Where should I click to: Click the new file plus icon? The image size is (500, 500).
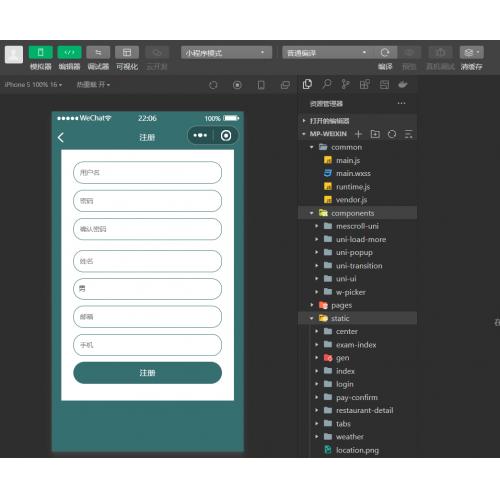(358, 134)
